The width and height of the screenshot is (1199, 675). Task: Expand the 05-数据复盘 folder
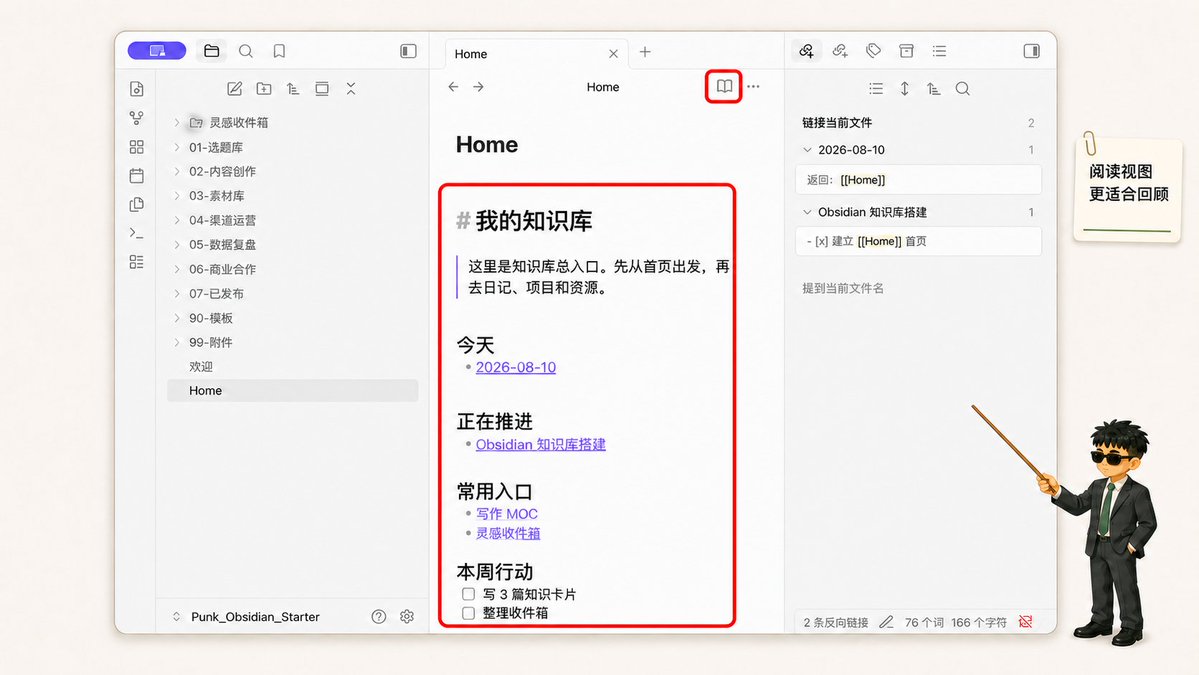177,245
